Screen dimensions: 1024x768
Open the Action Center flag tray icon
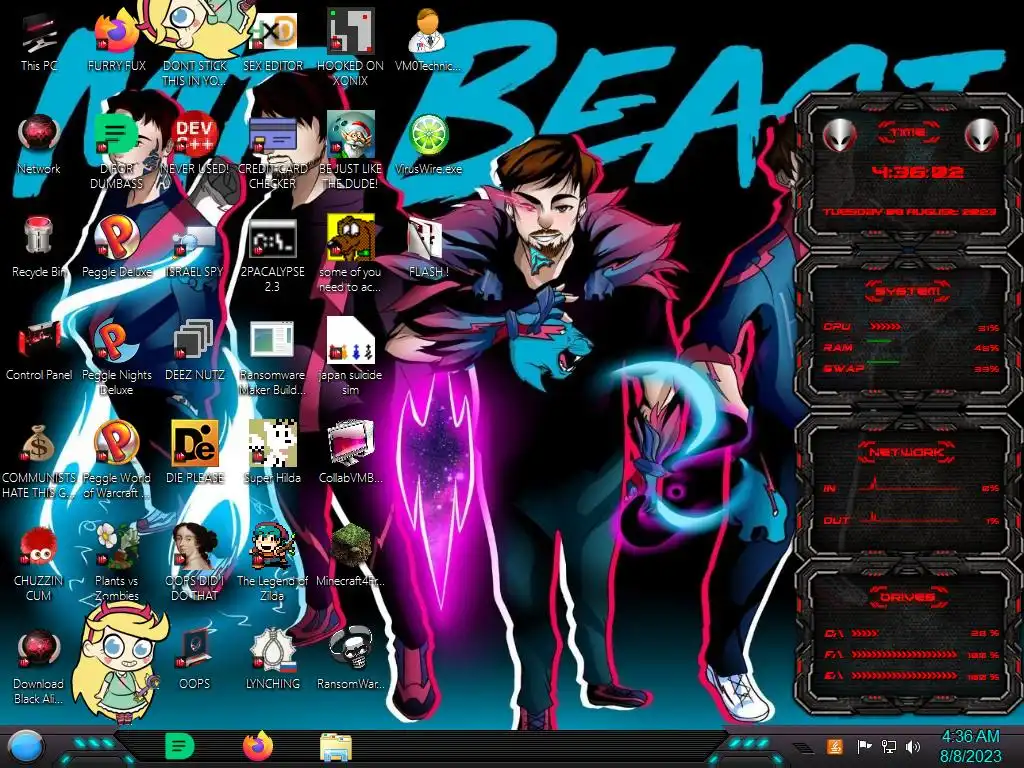864,746
